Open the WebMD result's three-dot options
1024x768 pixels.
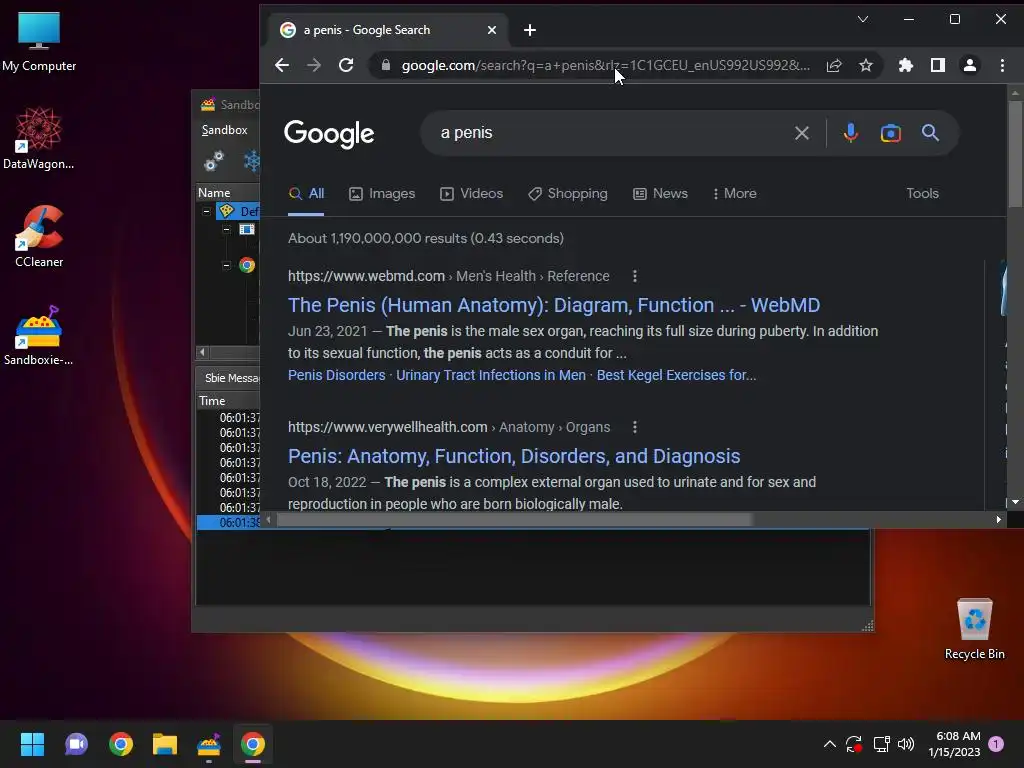[635, 276]
